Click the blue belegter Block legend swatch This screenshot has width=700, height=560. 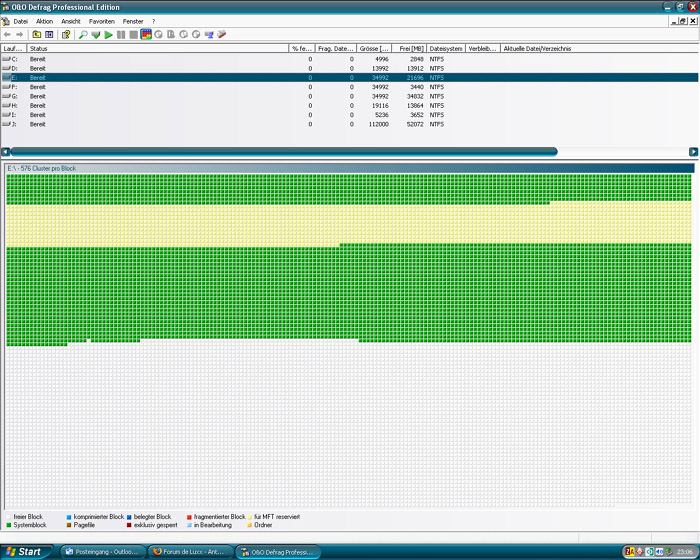point(129,517)
